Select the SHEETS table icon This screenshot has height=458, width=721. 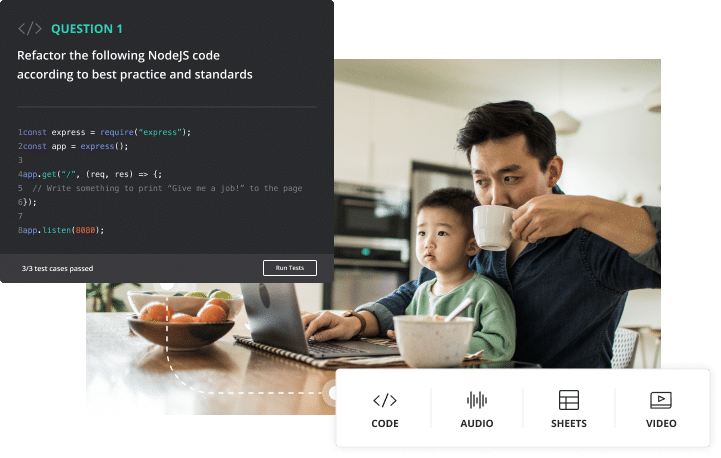tap(569, 400)
